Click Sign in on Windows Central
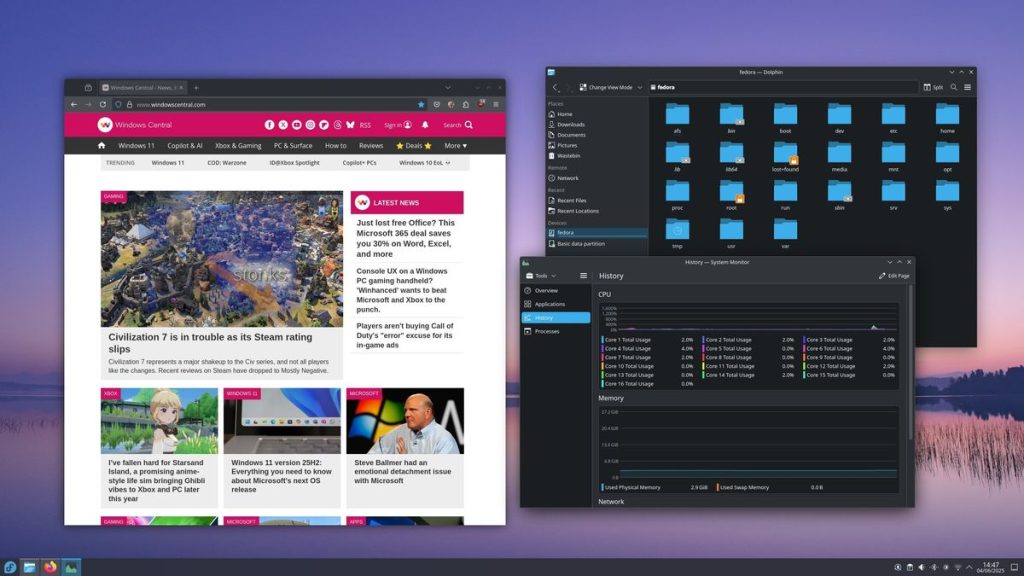 (393, 124)
